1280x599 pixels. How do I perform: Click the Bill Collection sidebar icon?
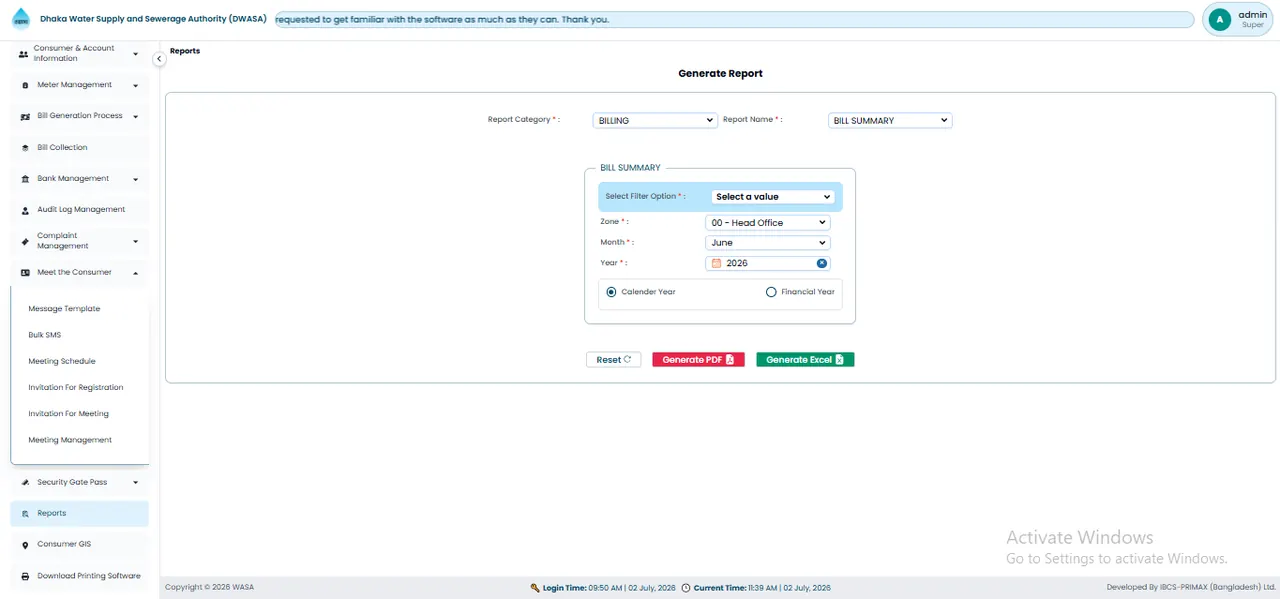click(25, 147)
